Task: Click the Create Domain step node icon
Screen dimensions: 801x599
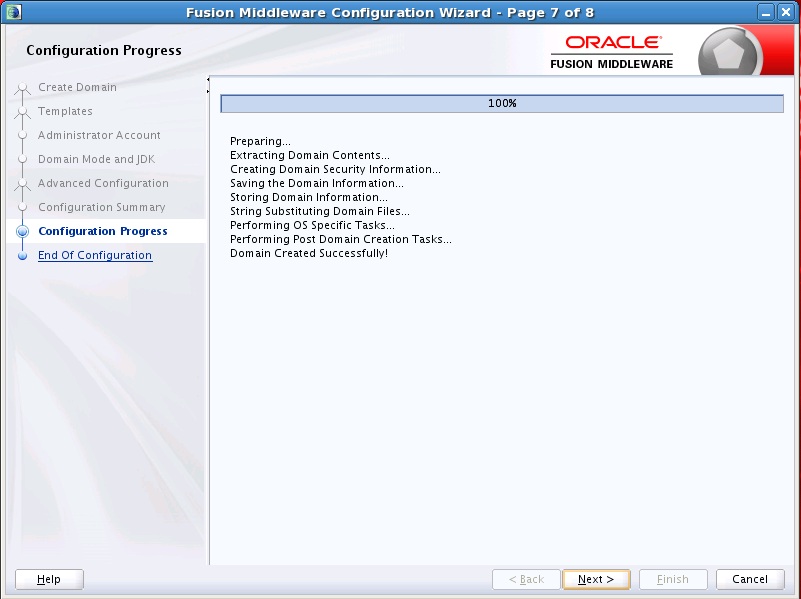Action: pos(22,88)
